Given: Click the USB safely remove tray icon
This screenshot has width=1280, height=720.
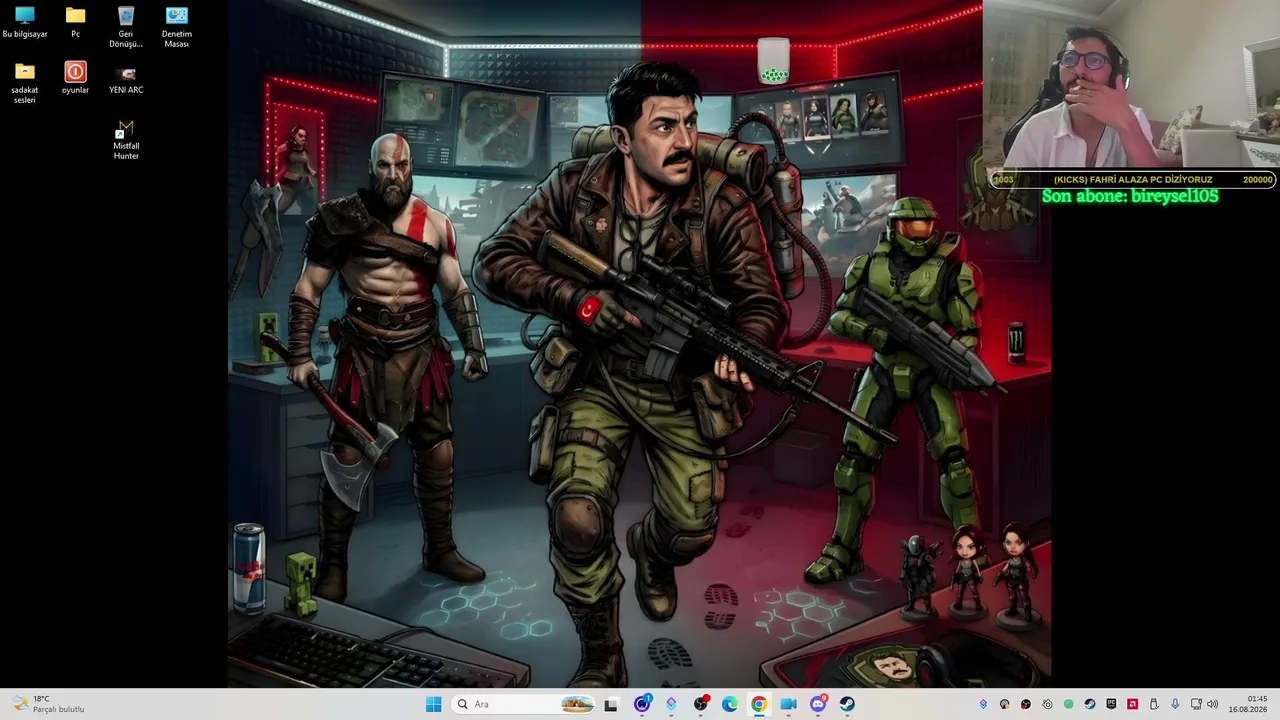Looking at the screenshot, I should tap(1153, 704).
